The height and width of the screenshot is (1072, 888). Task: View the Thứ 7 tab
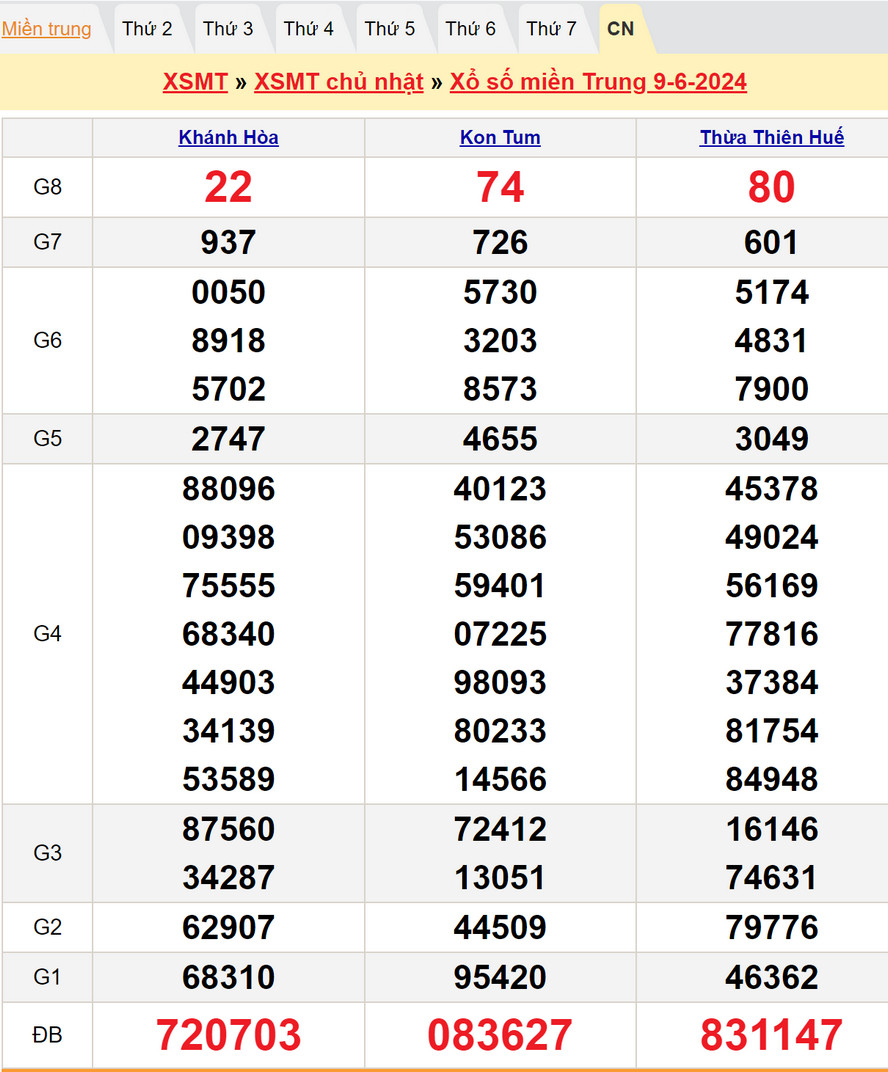551,29
